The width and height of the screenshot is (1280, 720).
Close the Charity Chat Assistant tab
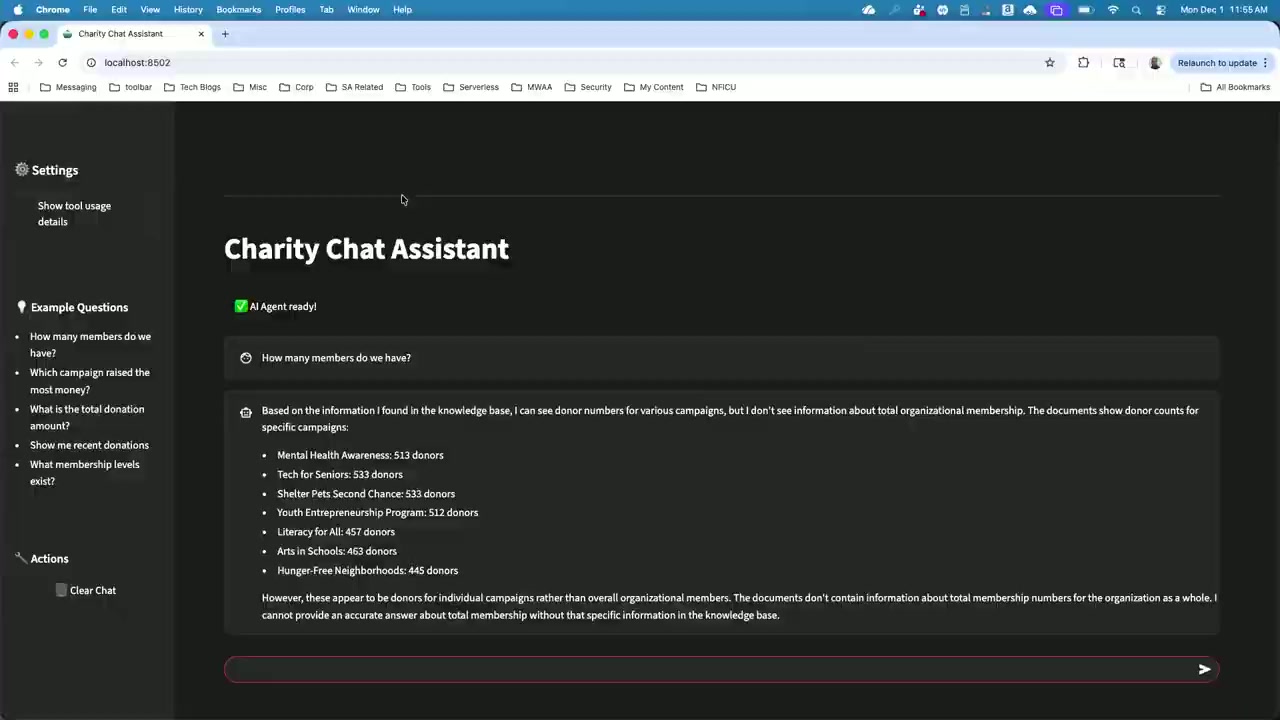(x=201, y=34)
